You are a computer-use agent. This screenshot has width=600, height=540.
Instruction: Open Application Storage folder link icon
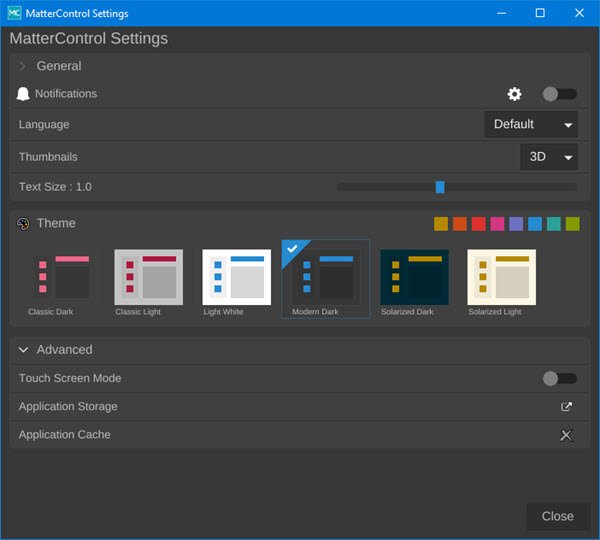click(566, 406)
